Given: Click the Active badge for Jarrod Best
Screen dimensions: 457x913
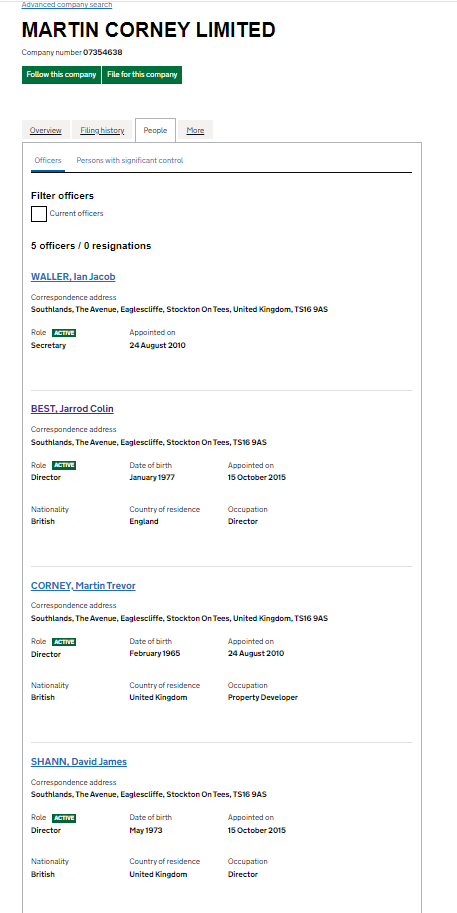Looking at the screenshot, I should tap(64, 465).
